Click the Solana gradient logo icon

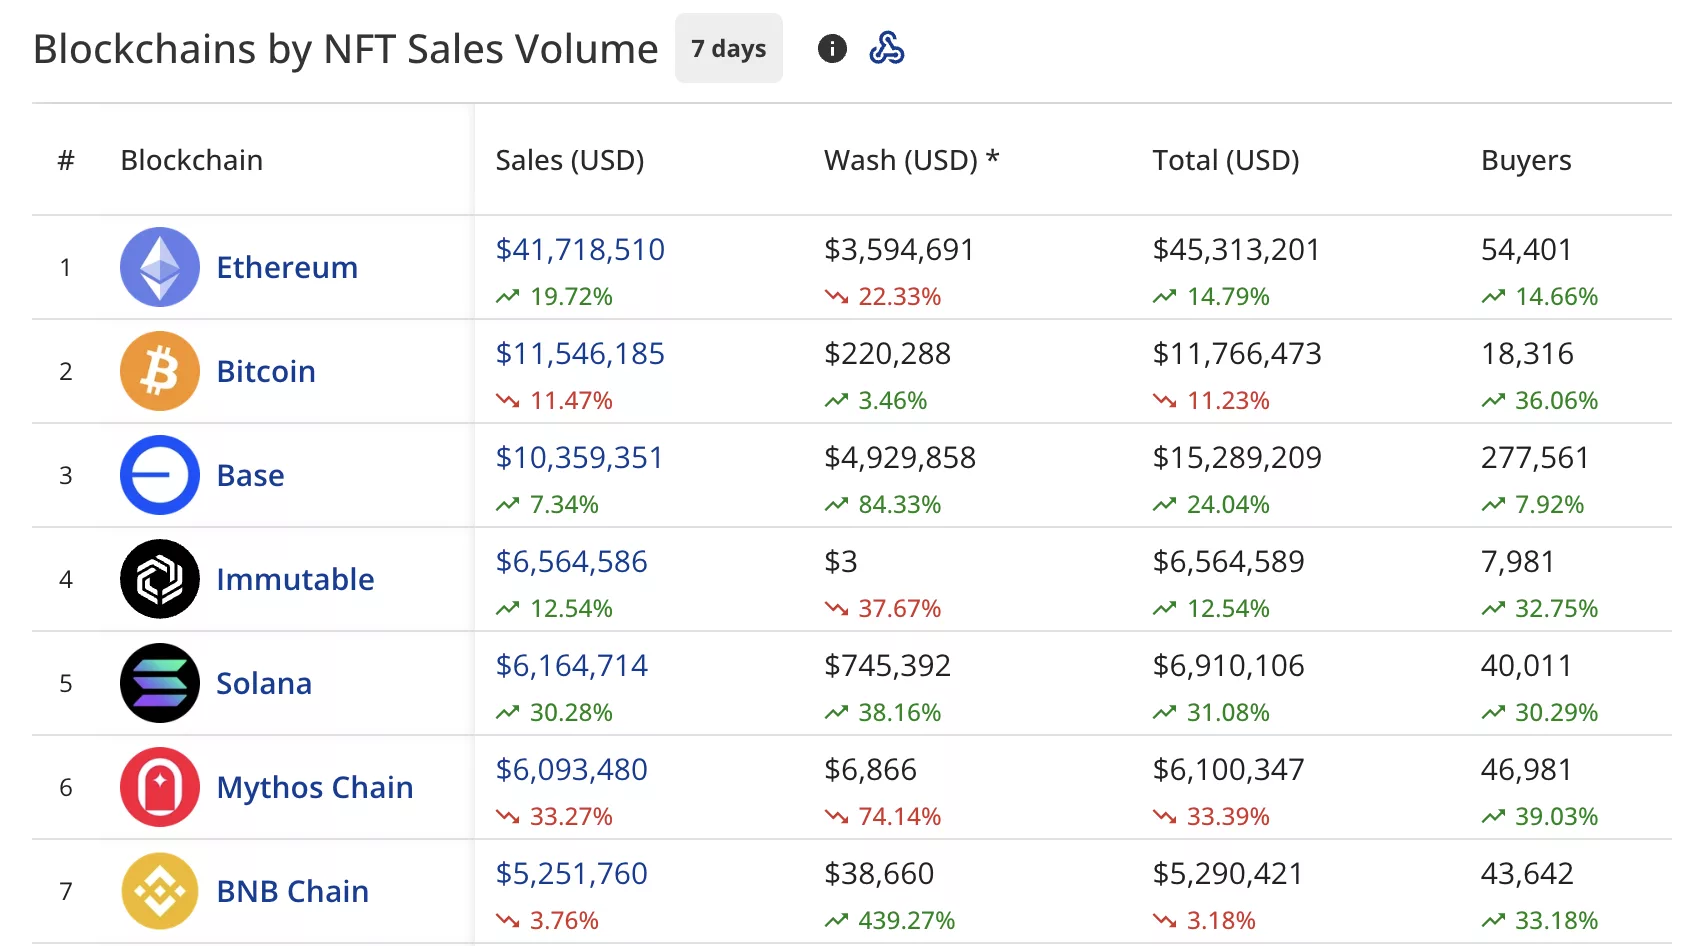coord(158,683)
